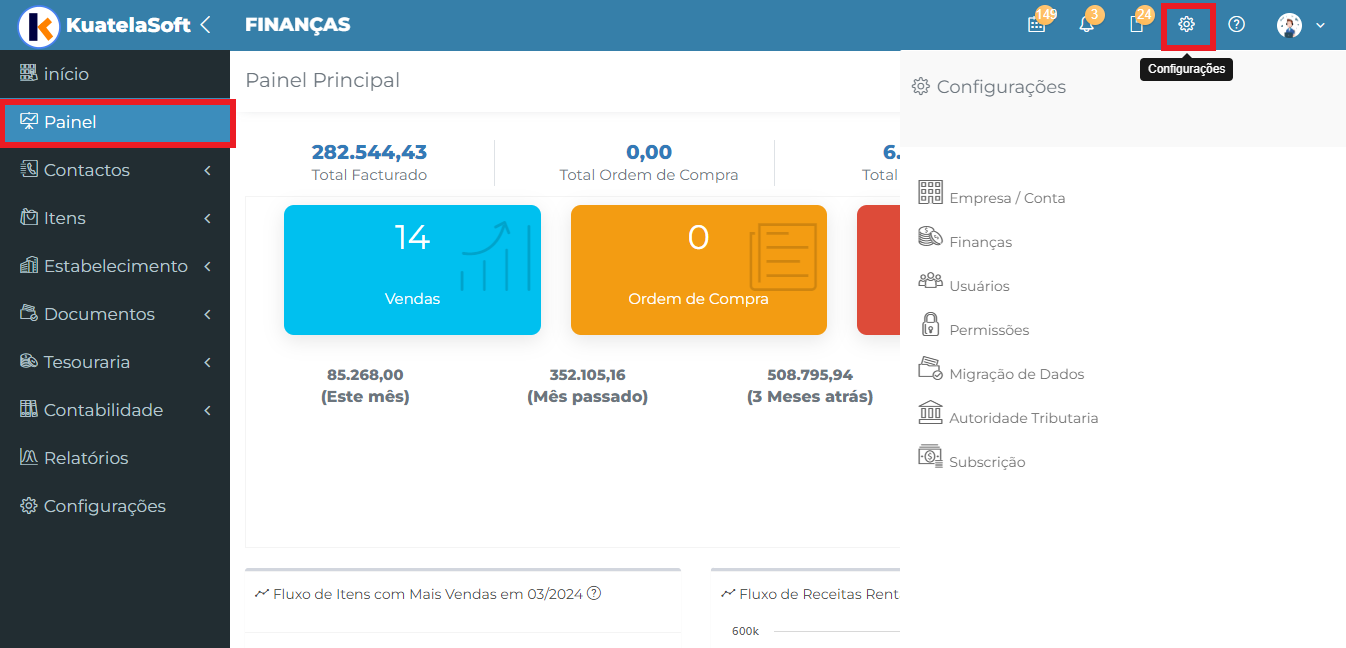This screenshot has height=648, width=1346.
Task: Click the Relatórios chart icon
Action: pos(29,457)
